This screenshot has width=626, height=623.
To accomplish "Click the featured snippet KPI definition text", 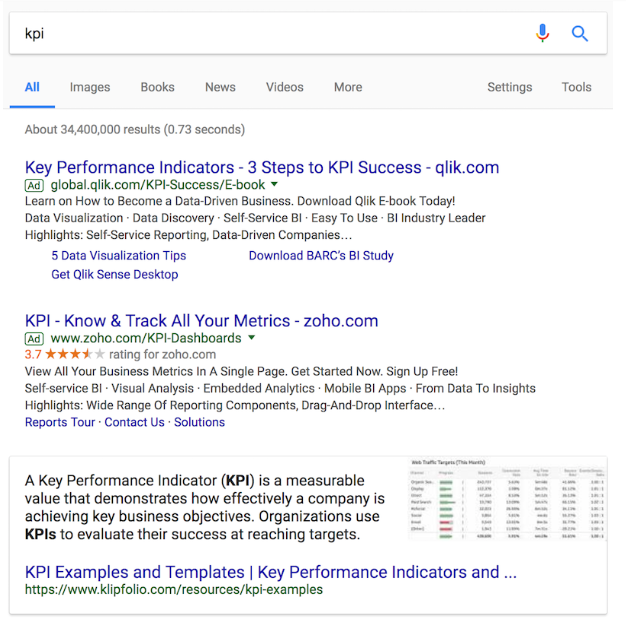I will click(204, 507).
